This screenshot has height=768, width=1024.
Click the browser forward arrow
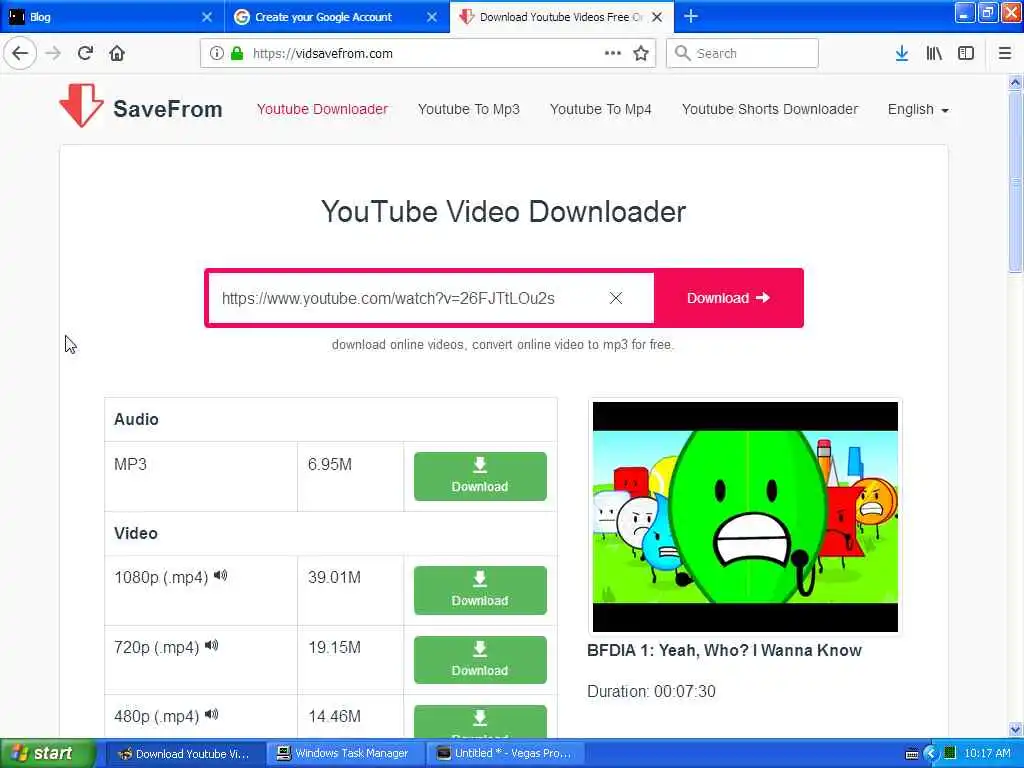point(54,54)
